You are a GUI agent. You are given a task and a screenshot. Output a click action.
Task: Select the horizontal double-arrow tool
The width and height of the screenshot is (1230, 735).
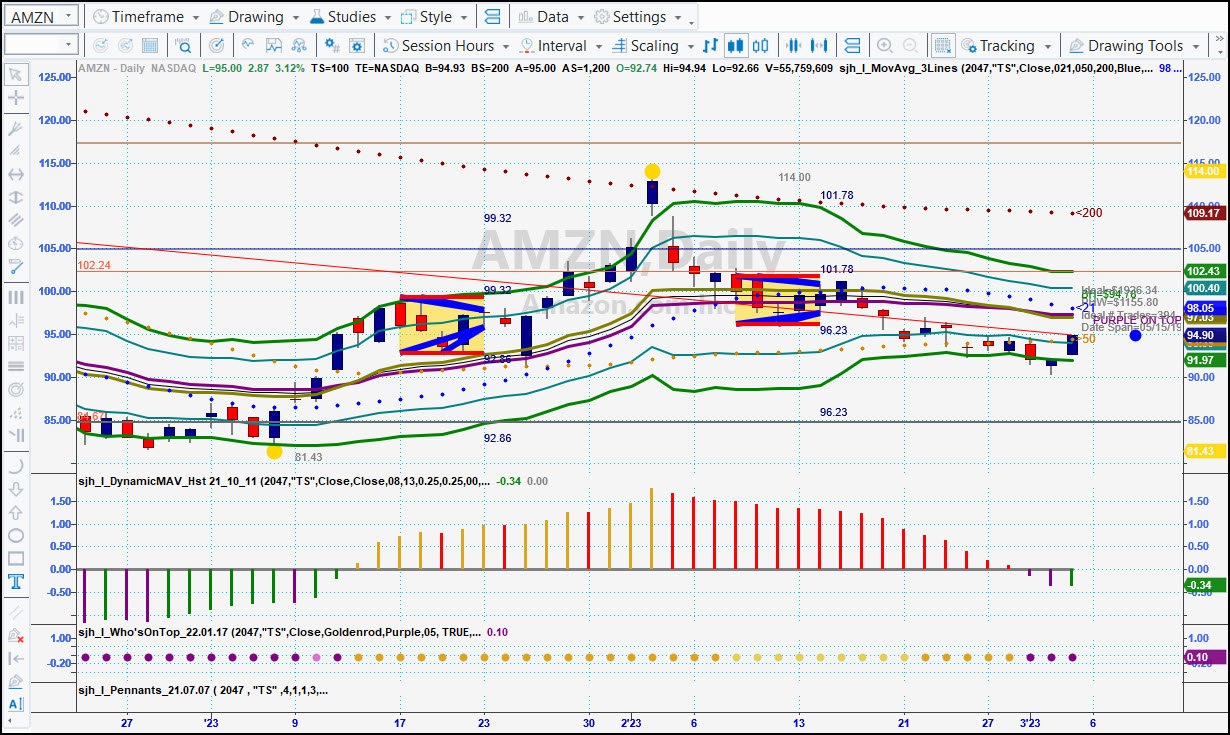[x=16, y=174]
